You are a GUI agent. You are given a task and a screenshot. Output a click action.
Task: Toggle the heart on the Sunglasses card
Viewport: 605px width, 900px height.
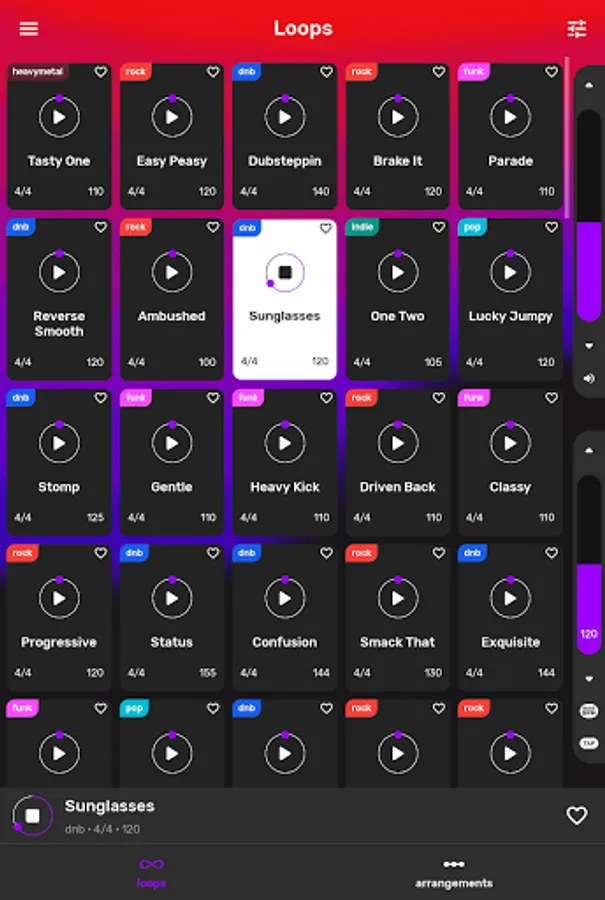click(x=326, y=228)
